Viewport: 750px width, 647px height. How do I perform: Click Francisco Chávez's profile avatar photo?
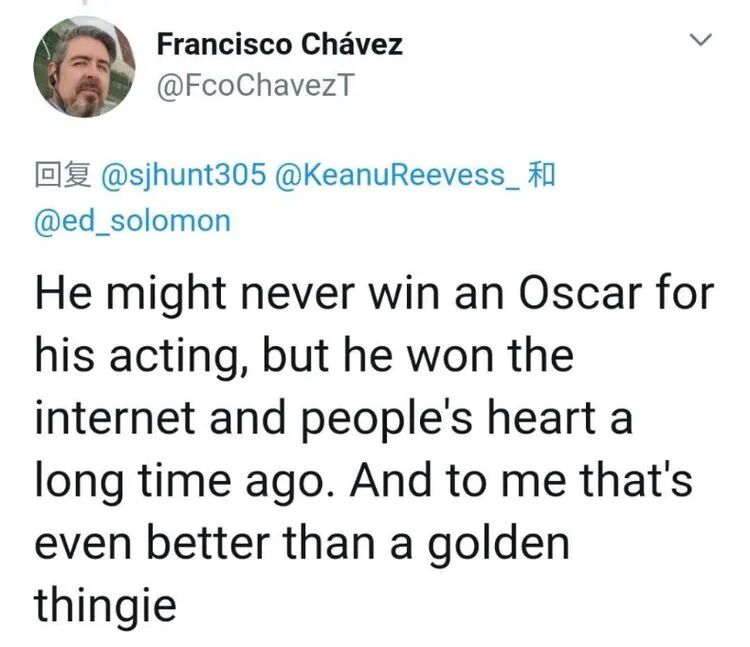[x=85, y=69]
